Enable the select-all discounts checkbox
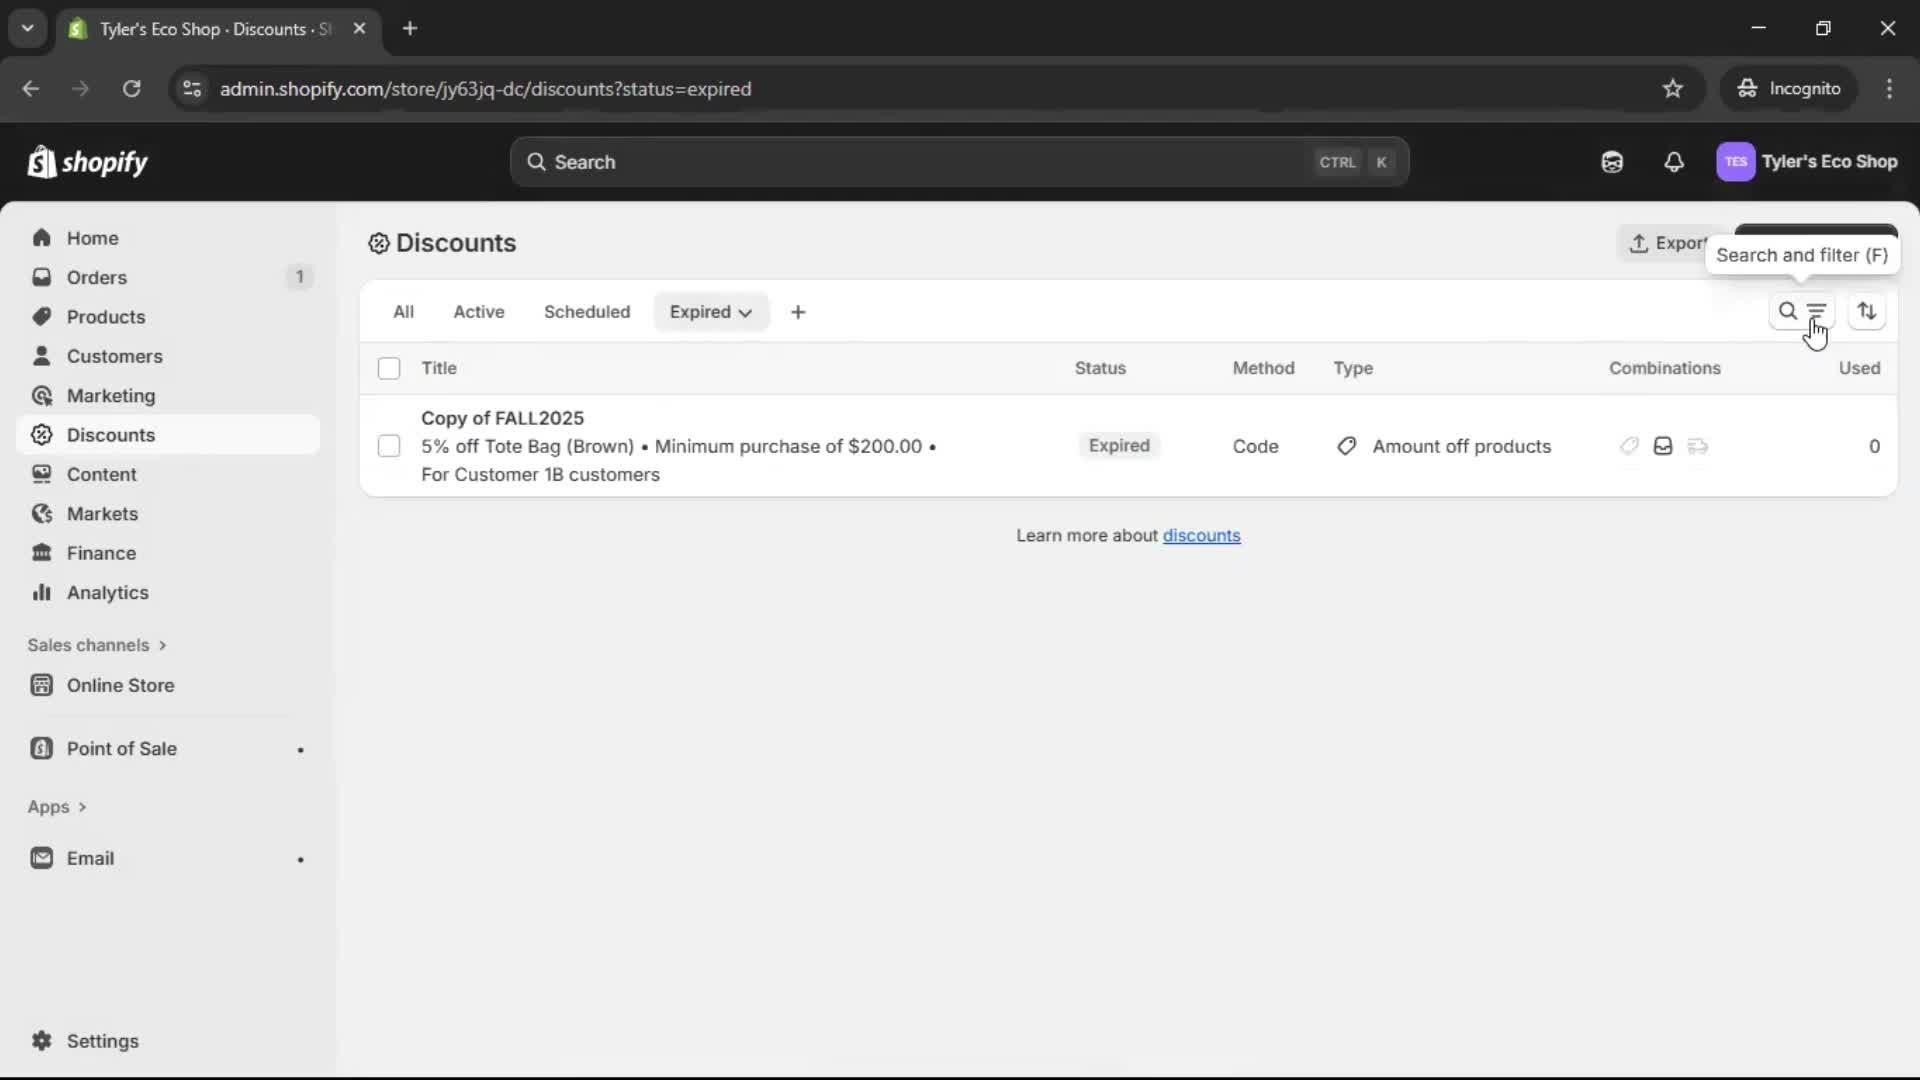 tap(389, 368)
